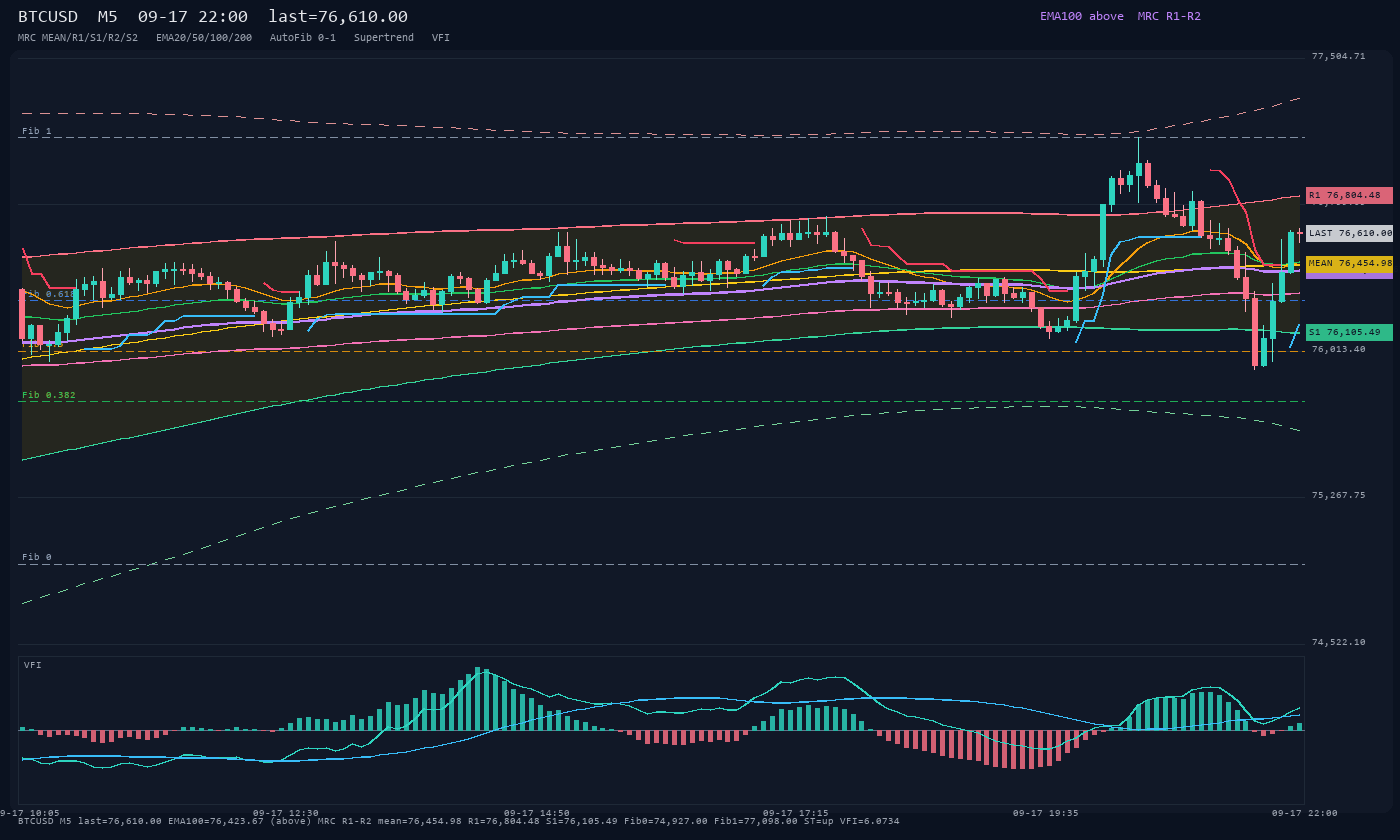The height and width of the screenshot is (840, 1400).
Task: Click the VFI label inside the lower panel
Action: pyautogui.click(x=33, y=665)
